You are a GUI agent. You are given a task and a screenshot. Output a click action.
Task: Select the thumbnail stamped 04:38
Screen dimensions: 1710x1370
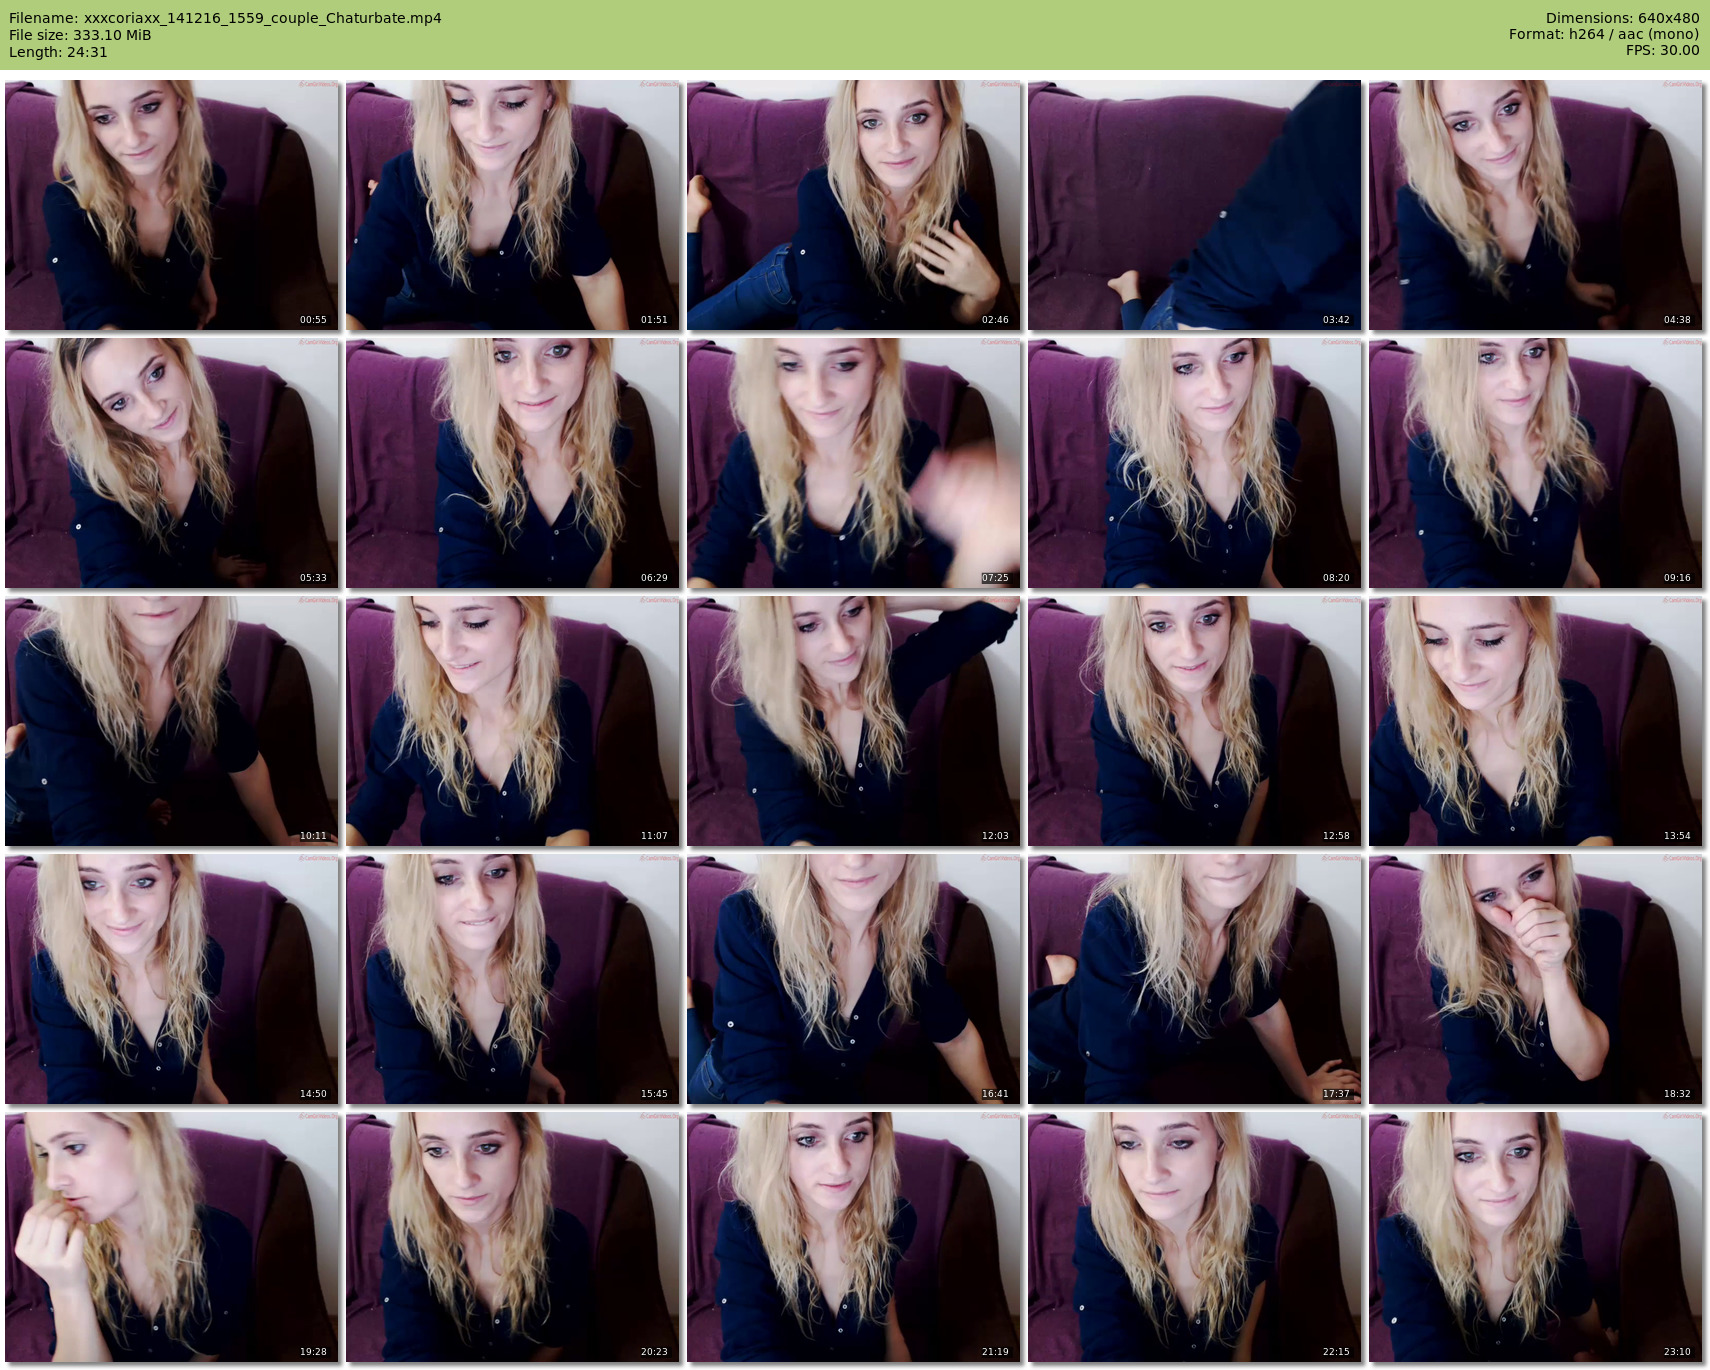point(1536,205)
